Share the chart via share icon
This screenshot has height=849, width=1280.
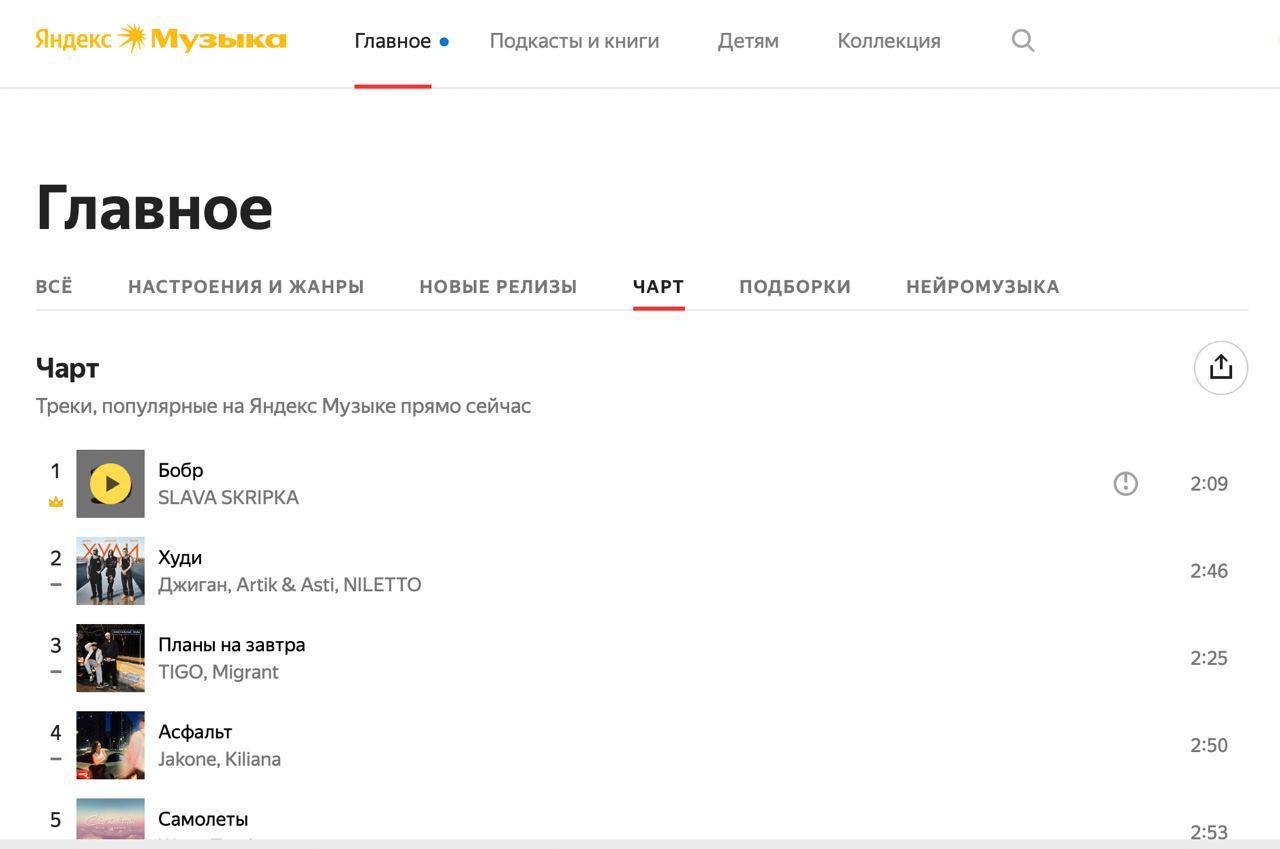click(x=1220, y=368)
